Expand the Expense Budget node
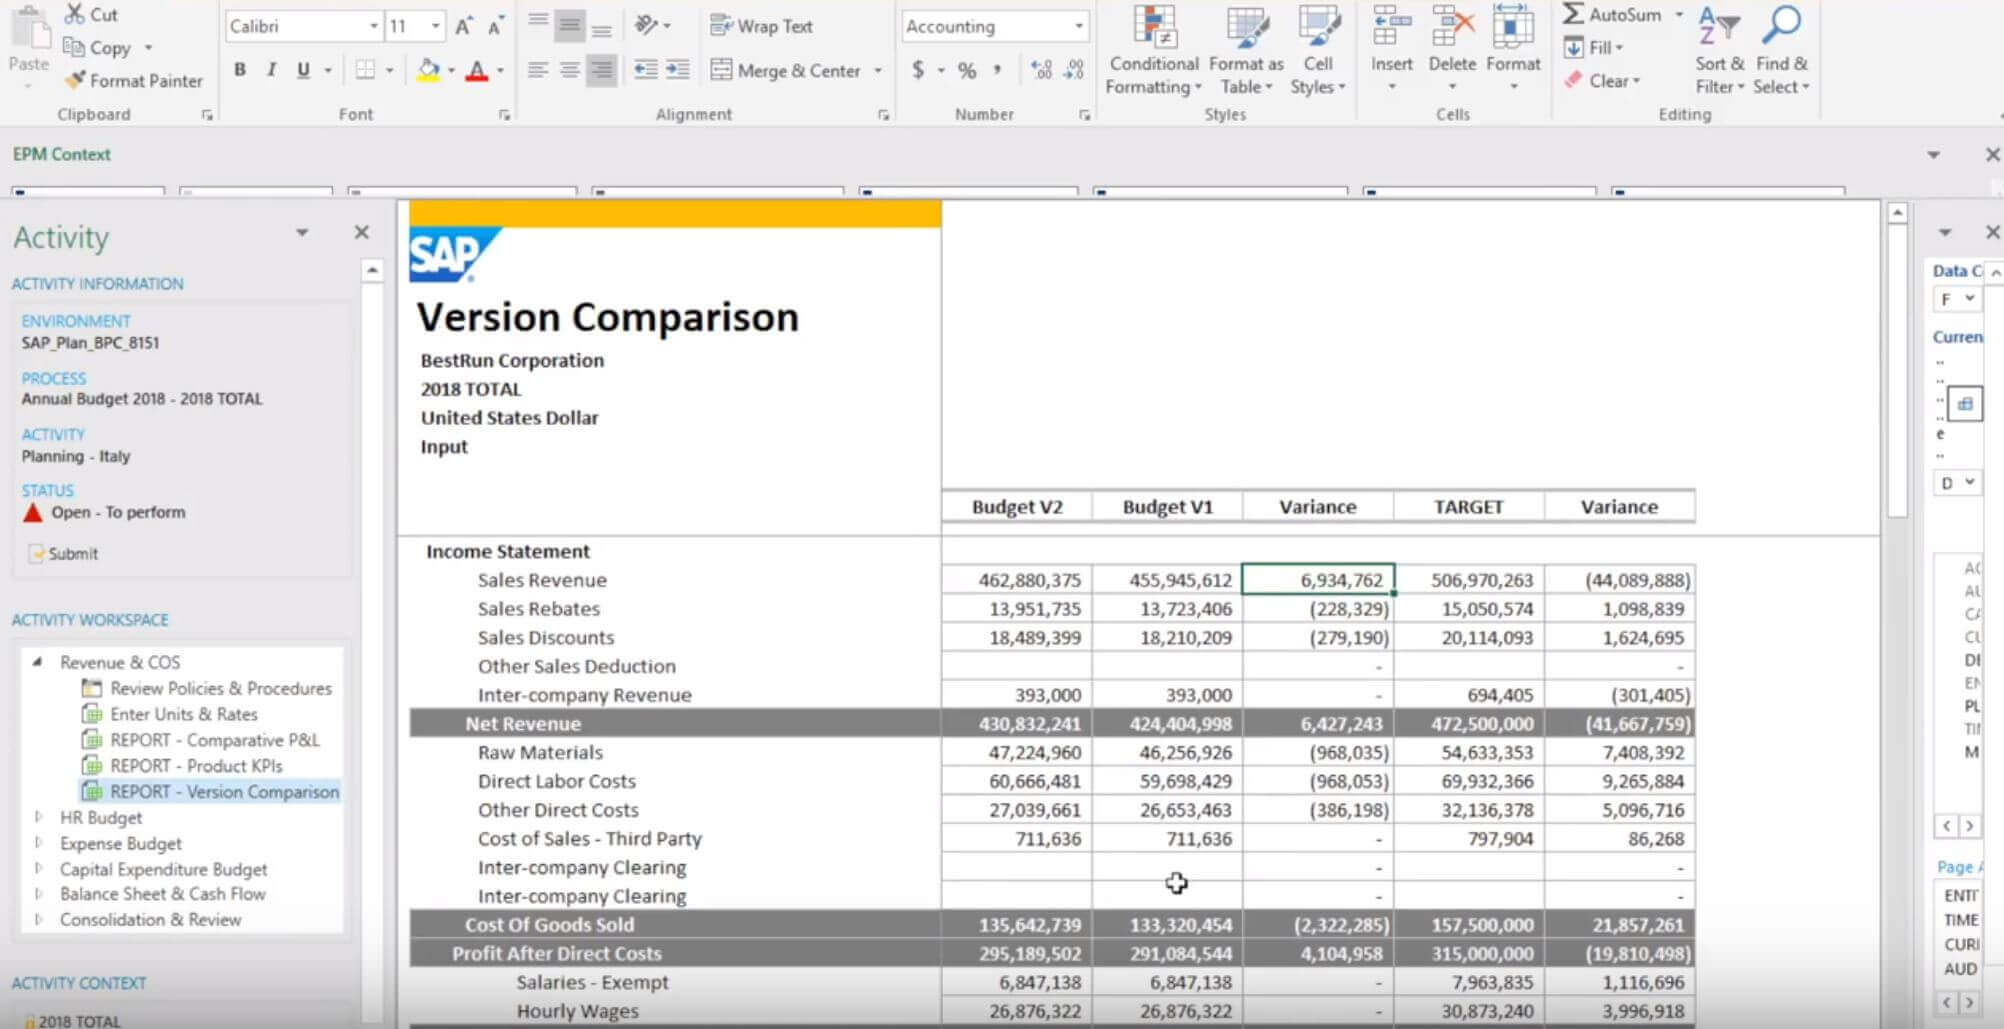2004x1029 pixels. 39,843
